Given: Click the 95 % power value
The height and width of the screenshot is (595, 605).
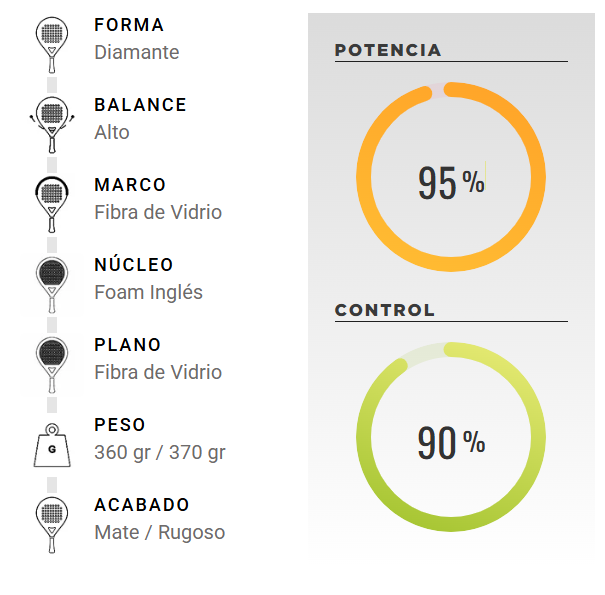Looking at the screenshot, I should (451, 182).
